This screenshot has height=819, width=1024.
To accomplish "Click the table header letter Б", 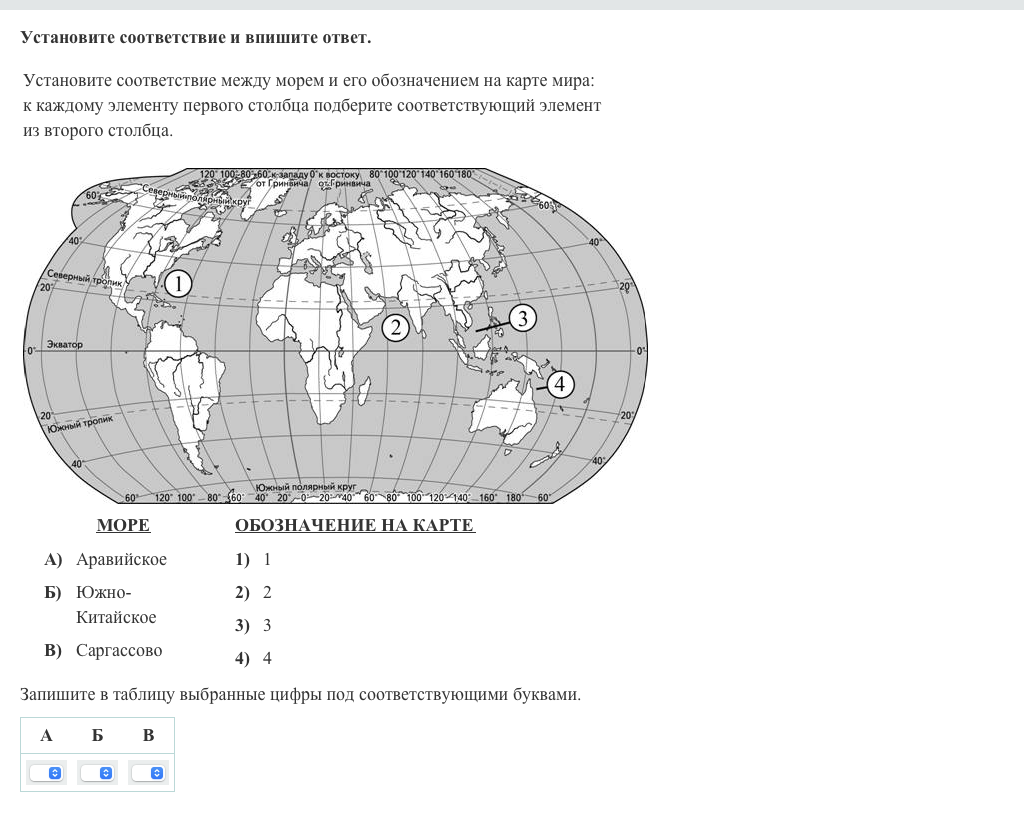I will click(97, 737).
